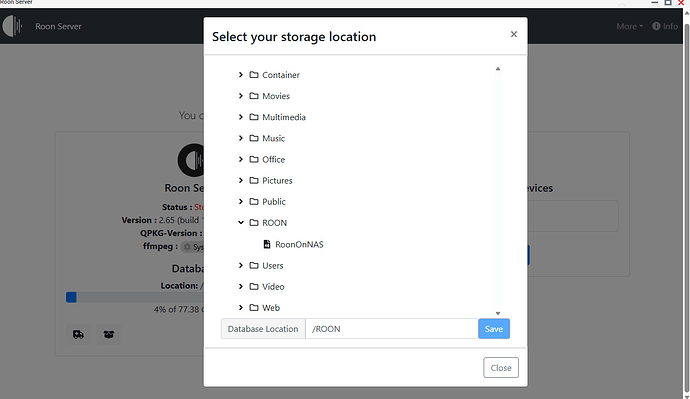Expand the Music folder chevron
Image resolution: width=690 pixels, height=399 pixels.
(x=241, y=138)
